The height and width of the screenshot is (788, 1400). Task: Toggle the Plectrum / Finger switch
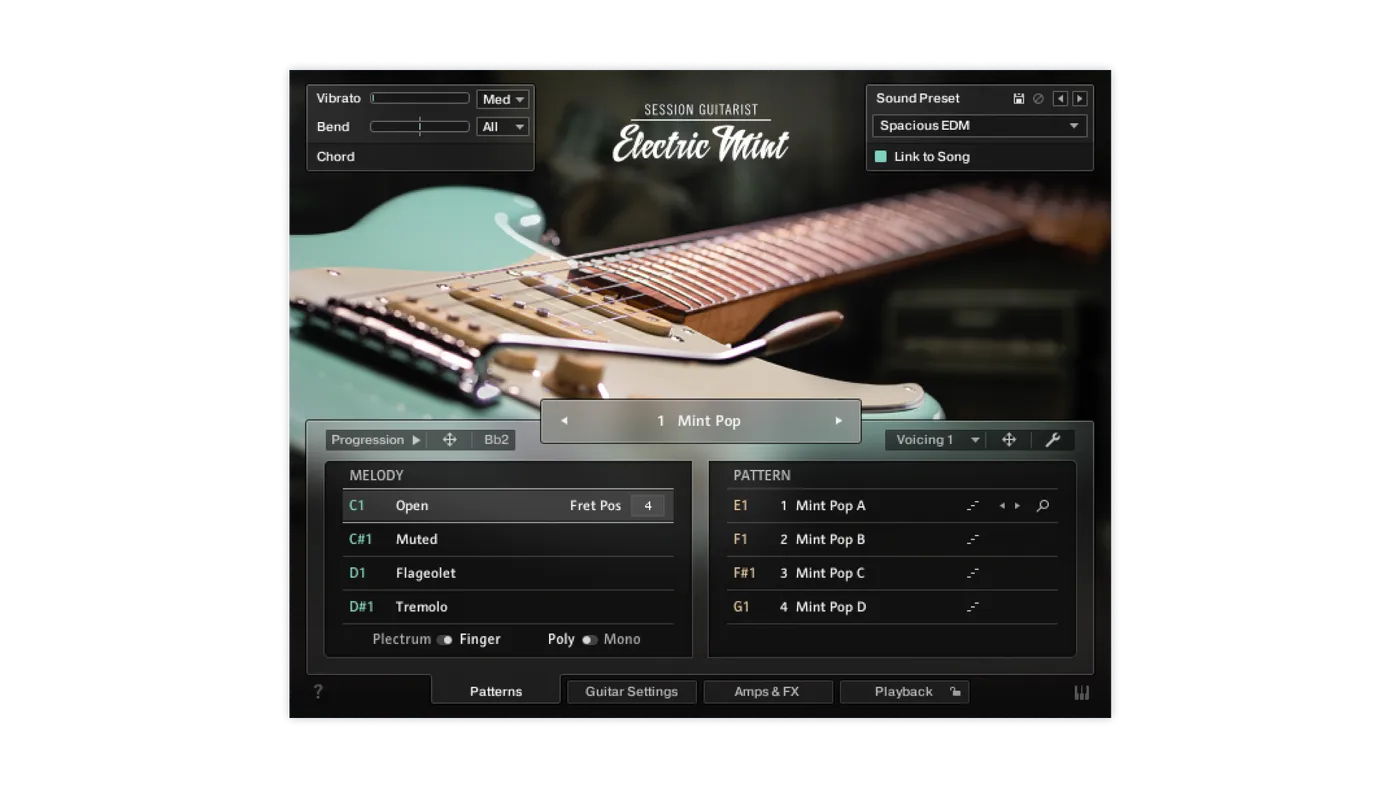(444, 640)
